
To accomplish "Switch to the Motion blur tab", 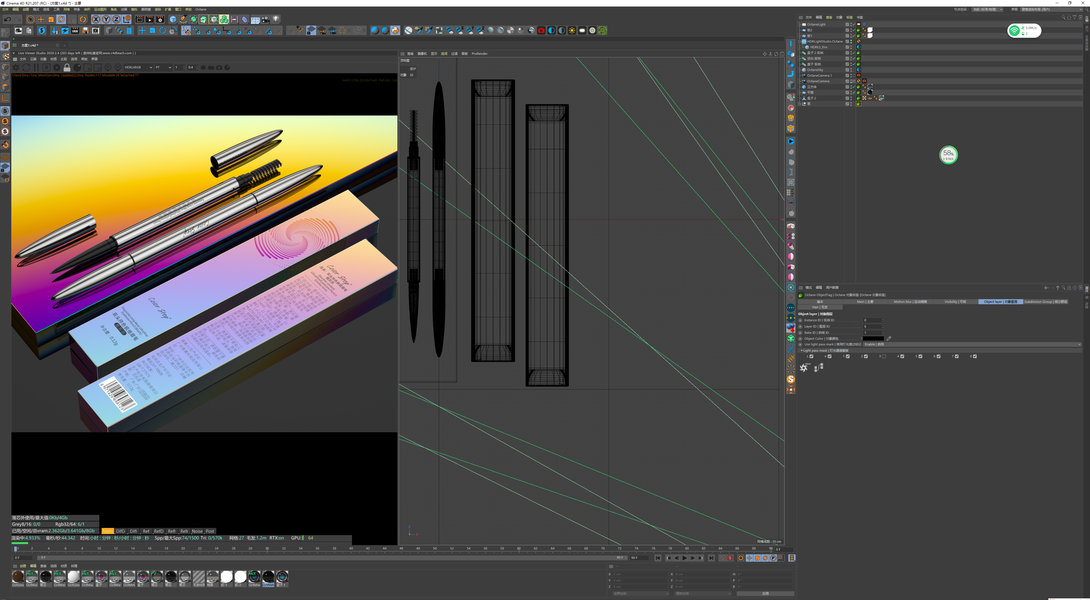I will [909, 301].
